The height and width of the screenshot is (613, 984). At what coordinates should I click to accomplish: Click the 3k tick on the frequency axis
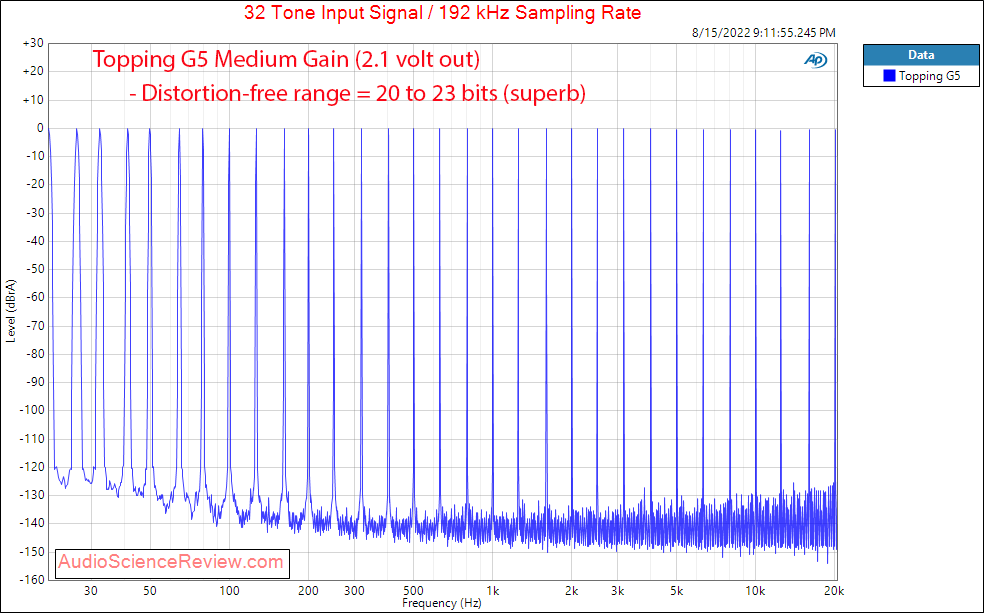618,590
